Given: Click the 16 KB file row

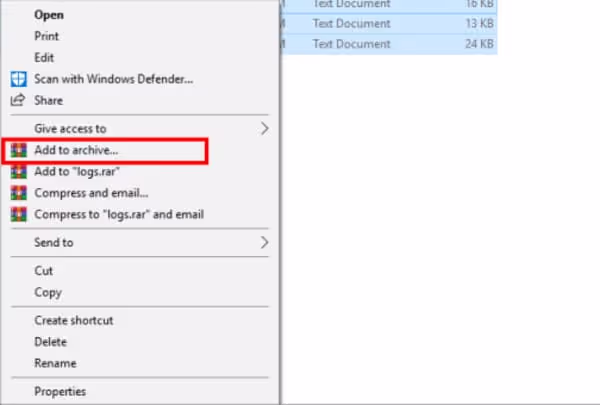Looking at the screenshot, I should 389,6.
